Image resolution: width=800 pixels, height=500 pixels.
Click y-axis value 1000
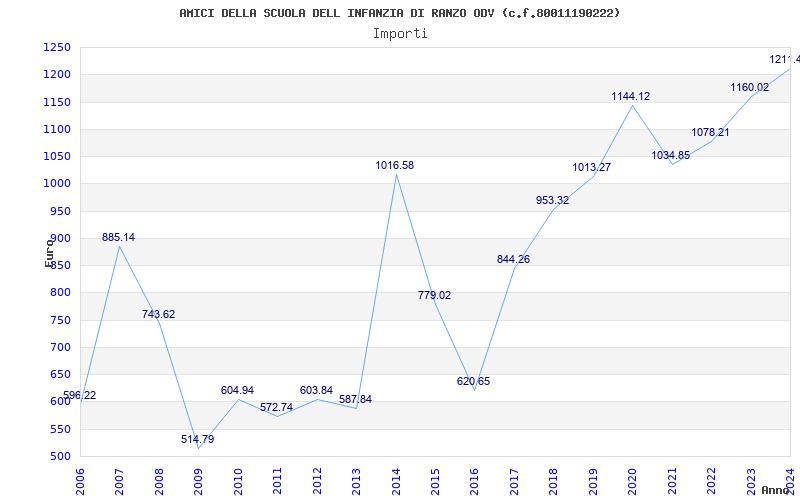(x=57, y=184)
